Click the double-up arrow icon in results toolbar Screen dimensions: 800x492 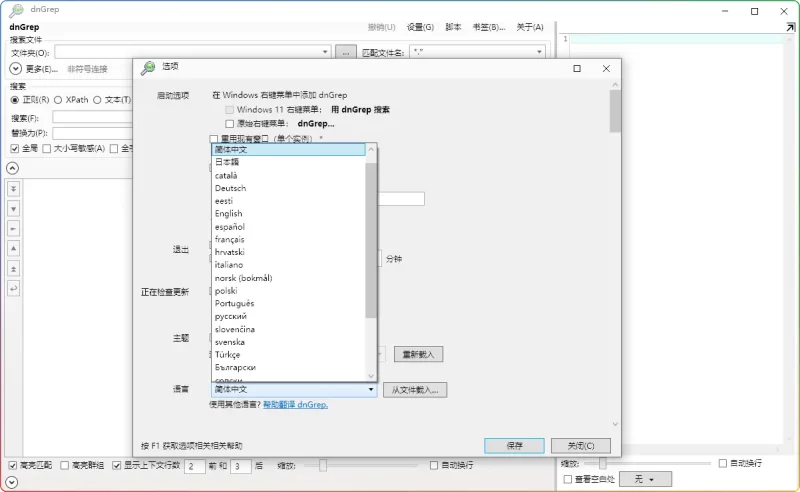14,268
